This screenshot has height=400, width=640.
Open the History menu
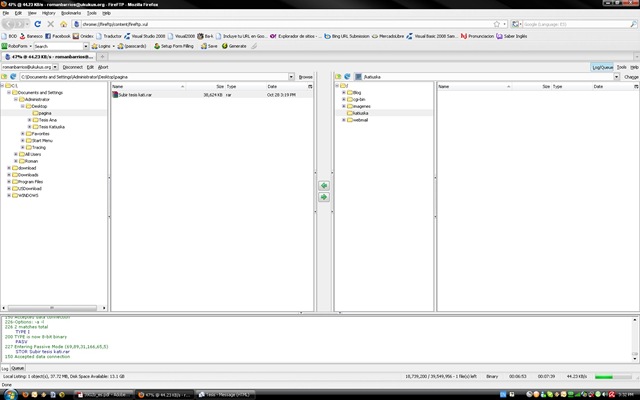point(49,13)
